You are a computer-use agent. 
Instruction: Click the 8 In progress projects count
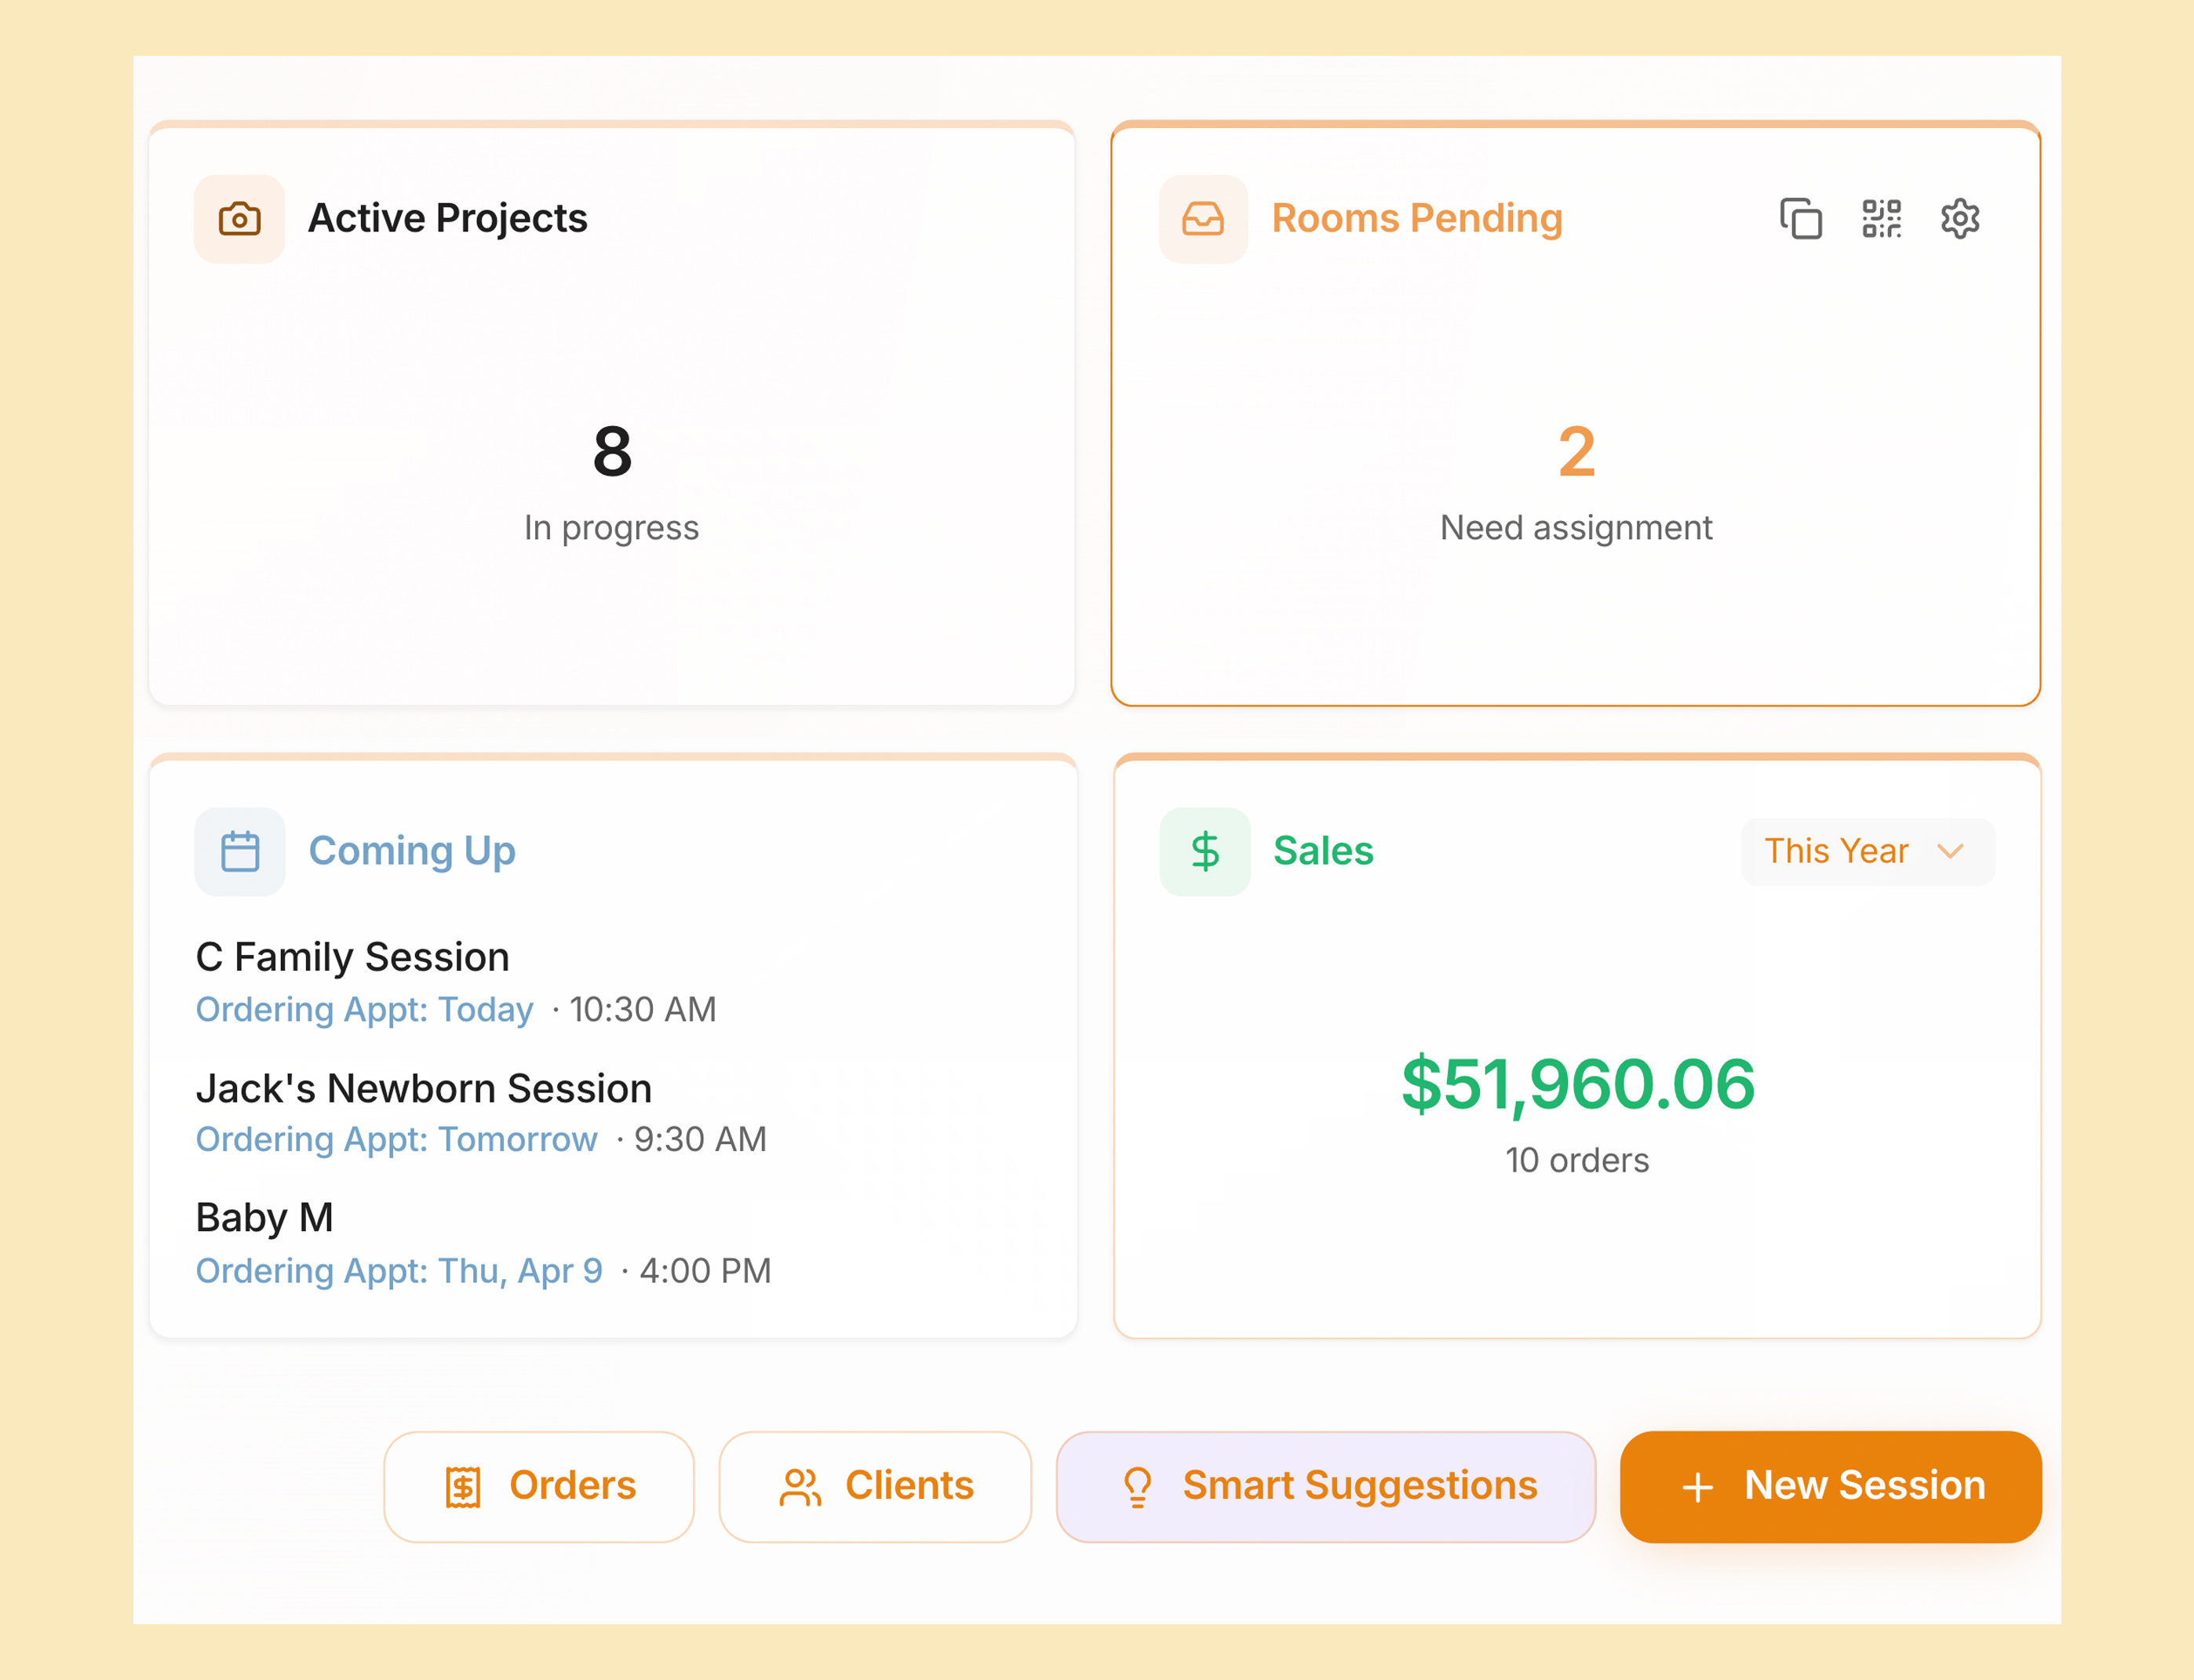612,452
